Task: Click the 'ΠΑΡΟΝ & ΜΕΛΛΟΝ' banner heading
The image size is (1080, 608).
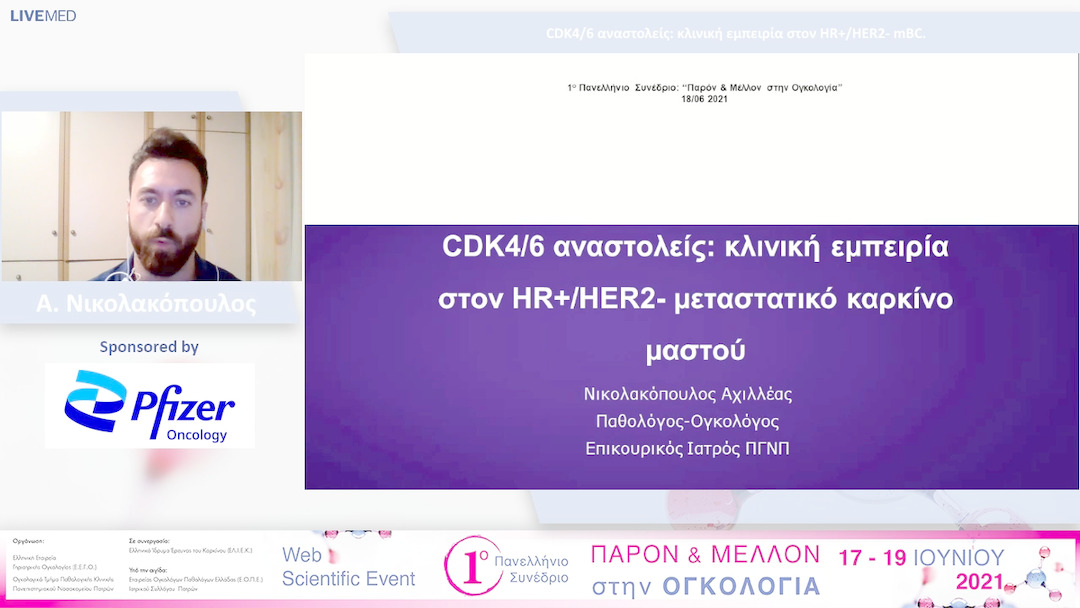Action: tap(705, 554)
